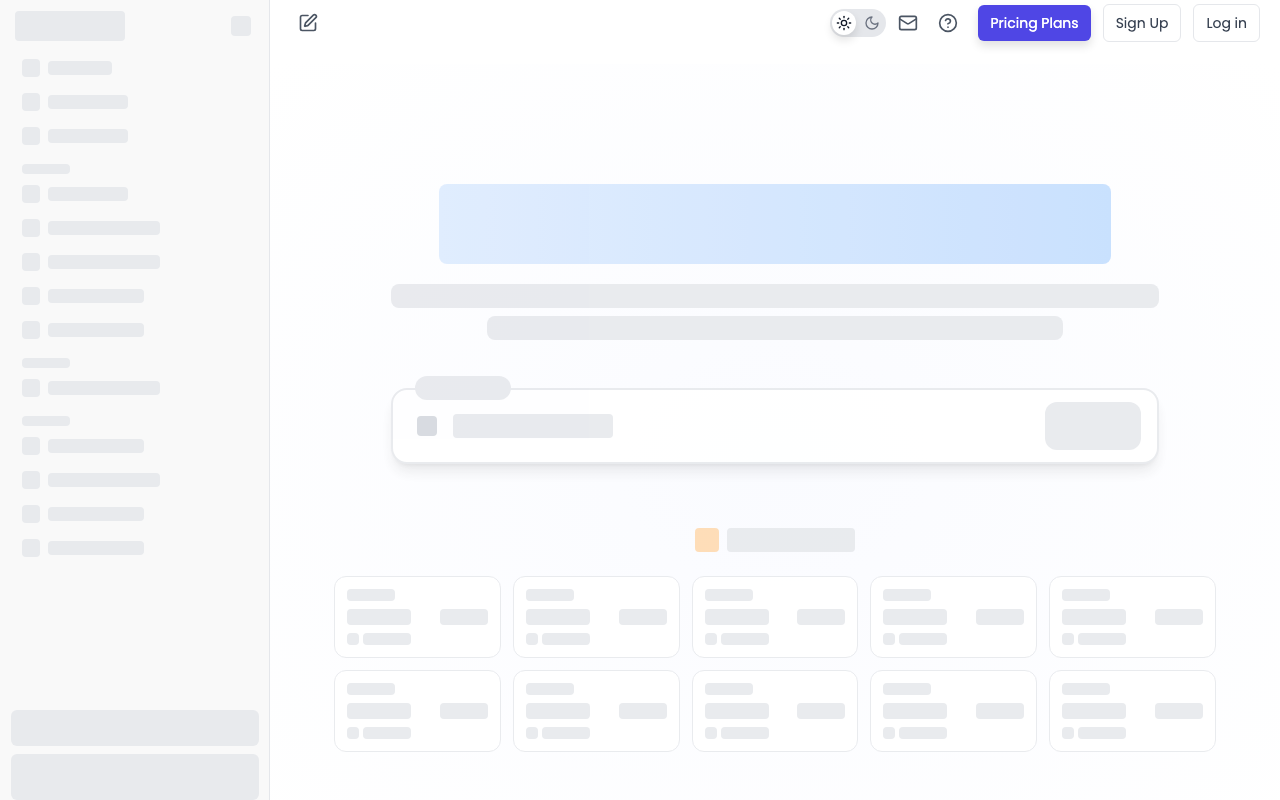Switch to dark mode moon icon
This screenshot has height=800, width=1280.
(872, 23)
